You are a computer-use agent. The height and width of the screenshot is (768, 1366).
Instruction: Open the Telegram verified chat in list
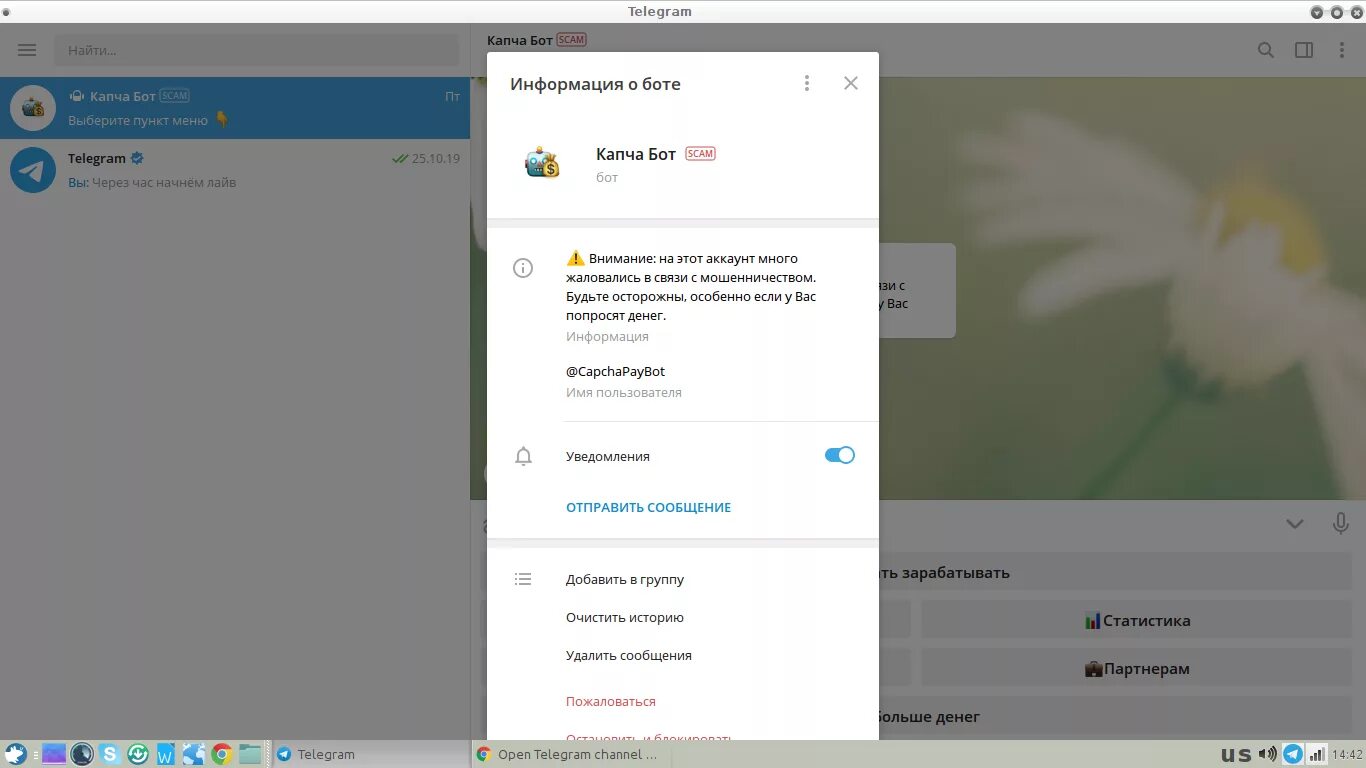[x=235, y=170]
